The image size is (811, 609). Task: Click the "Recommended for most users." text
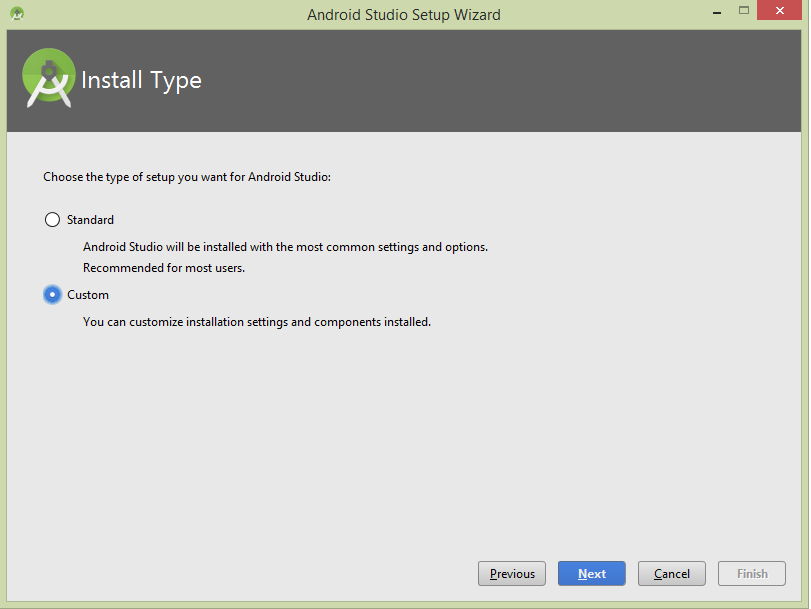point(164,268)
